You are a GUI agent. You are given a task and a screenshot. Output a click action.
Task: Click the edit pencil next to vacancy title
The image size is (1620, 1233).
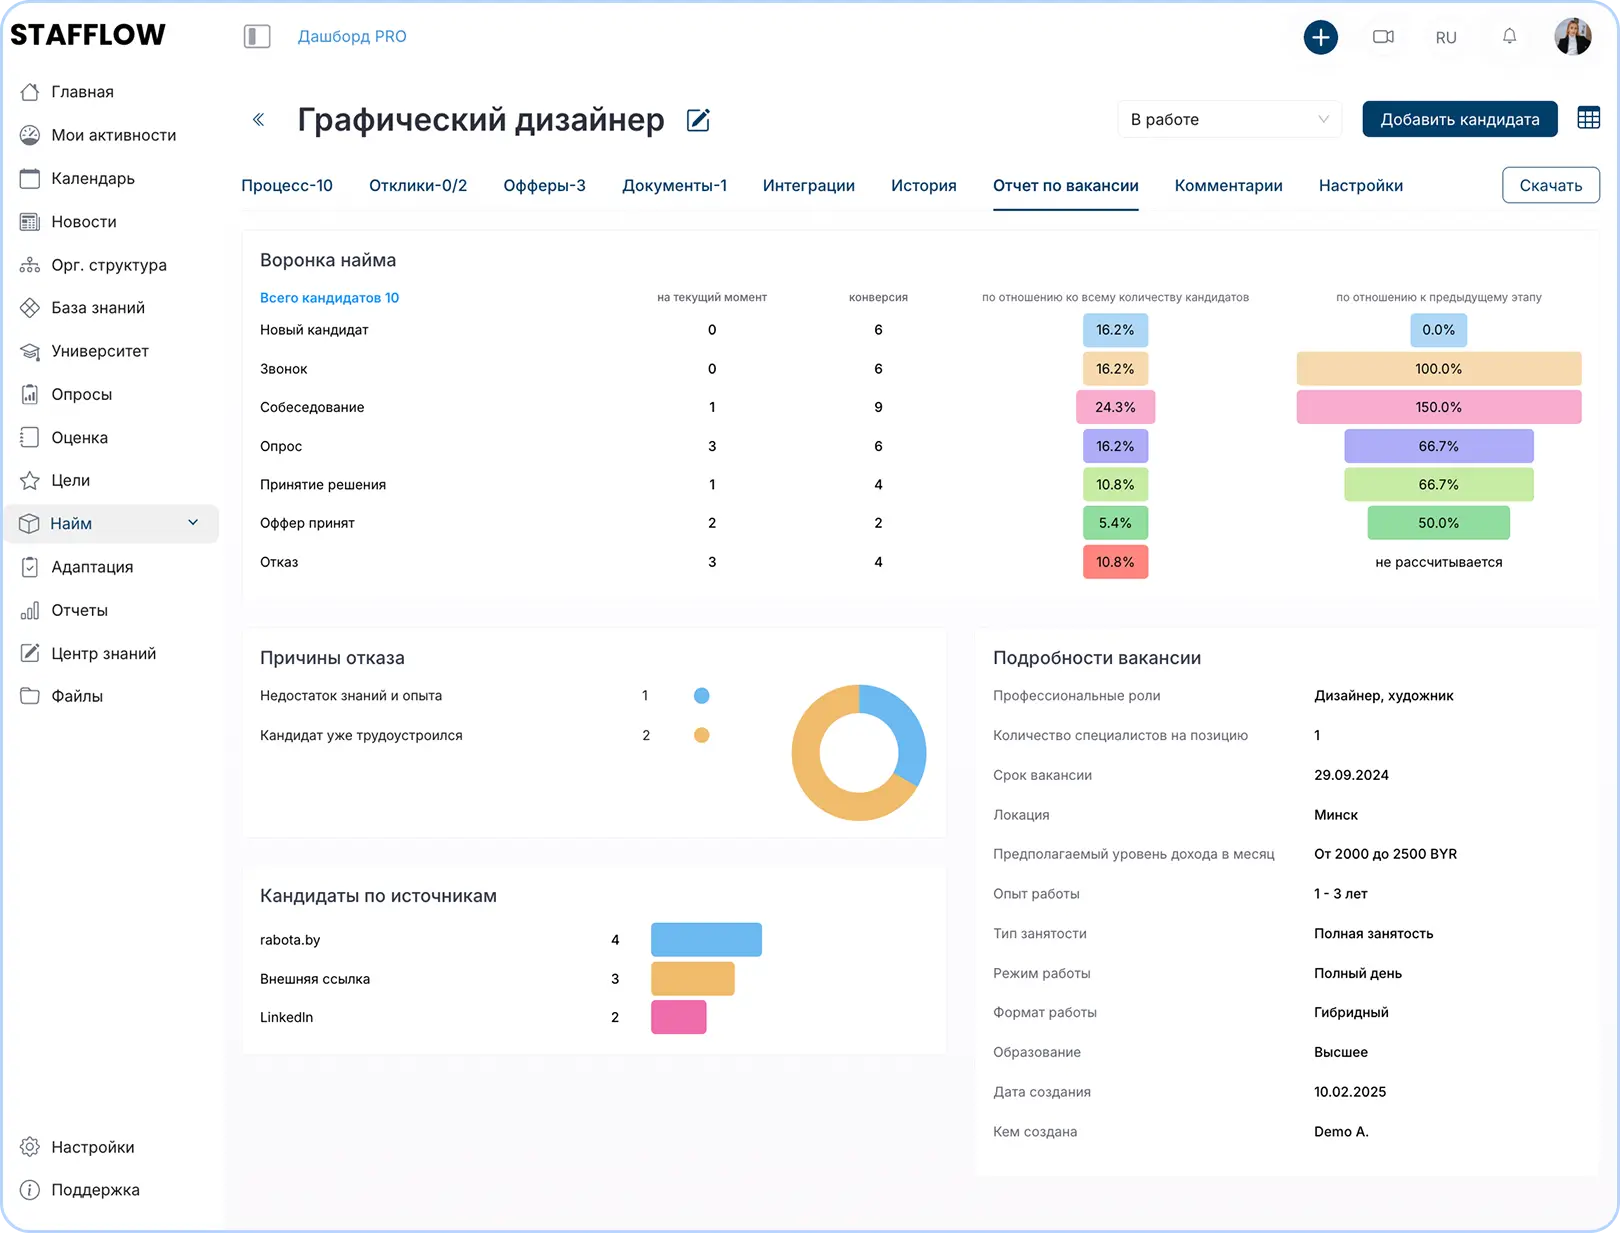point(698,121)
